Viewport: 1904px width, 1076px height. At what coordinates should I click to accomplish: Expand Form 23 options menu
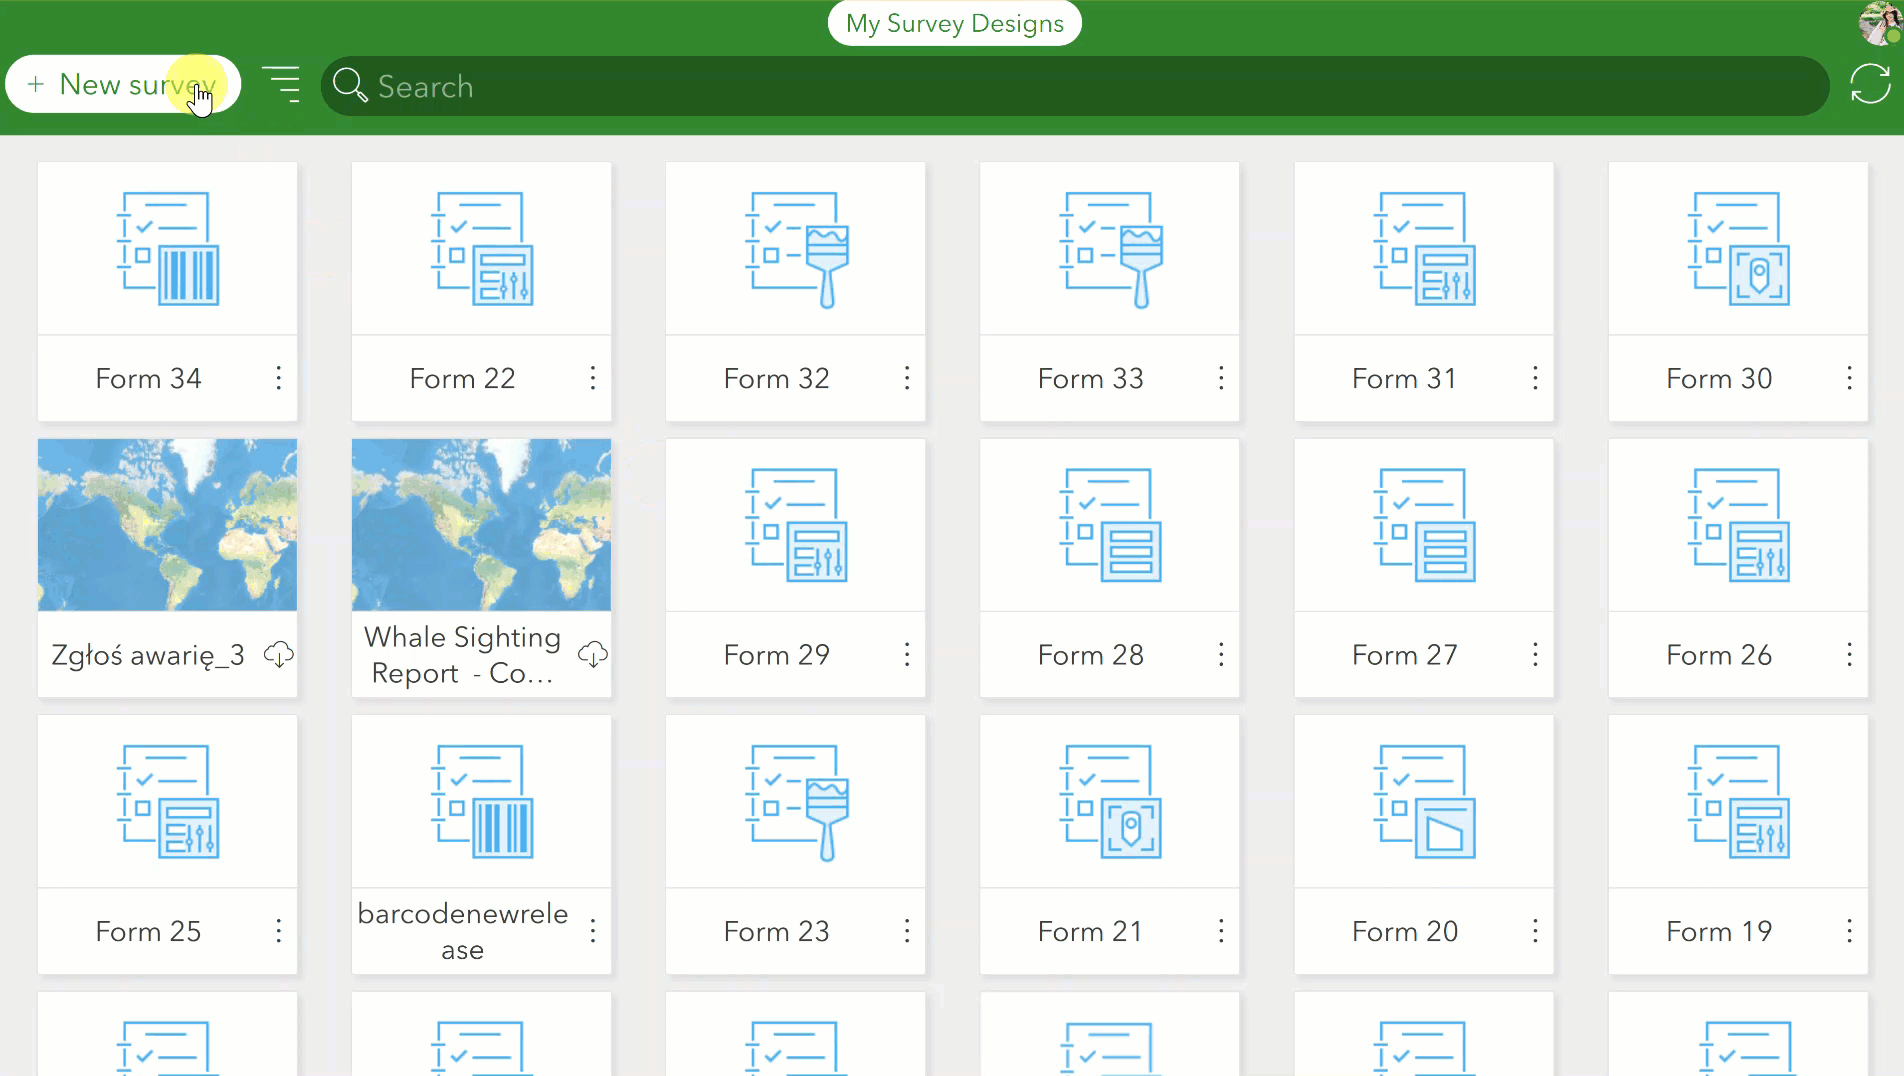[906, 931]
